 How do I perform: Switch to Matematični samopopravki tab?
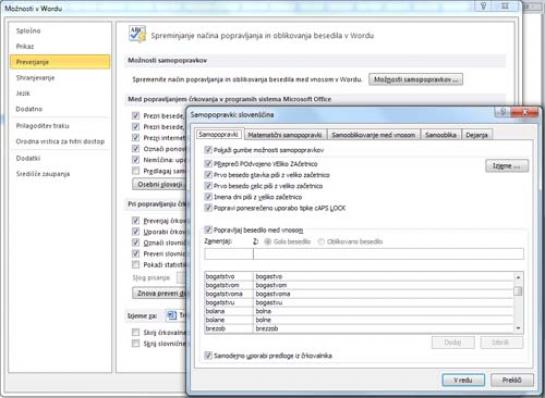click(285, 135)
